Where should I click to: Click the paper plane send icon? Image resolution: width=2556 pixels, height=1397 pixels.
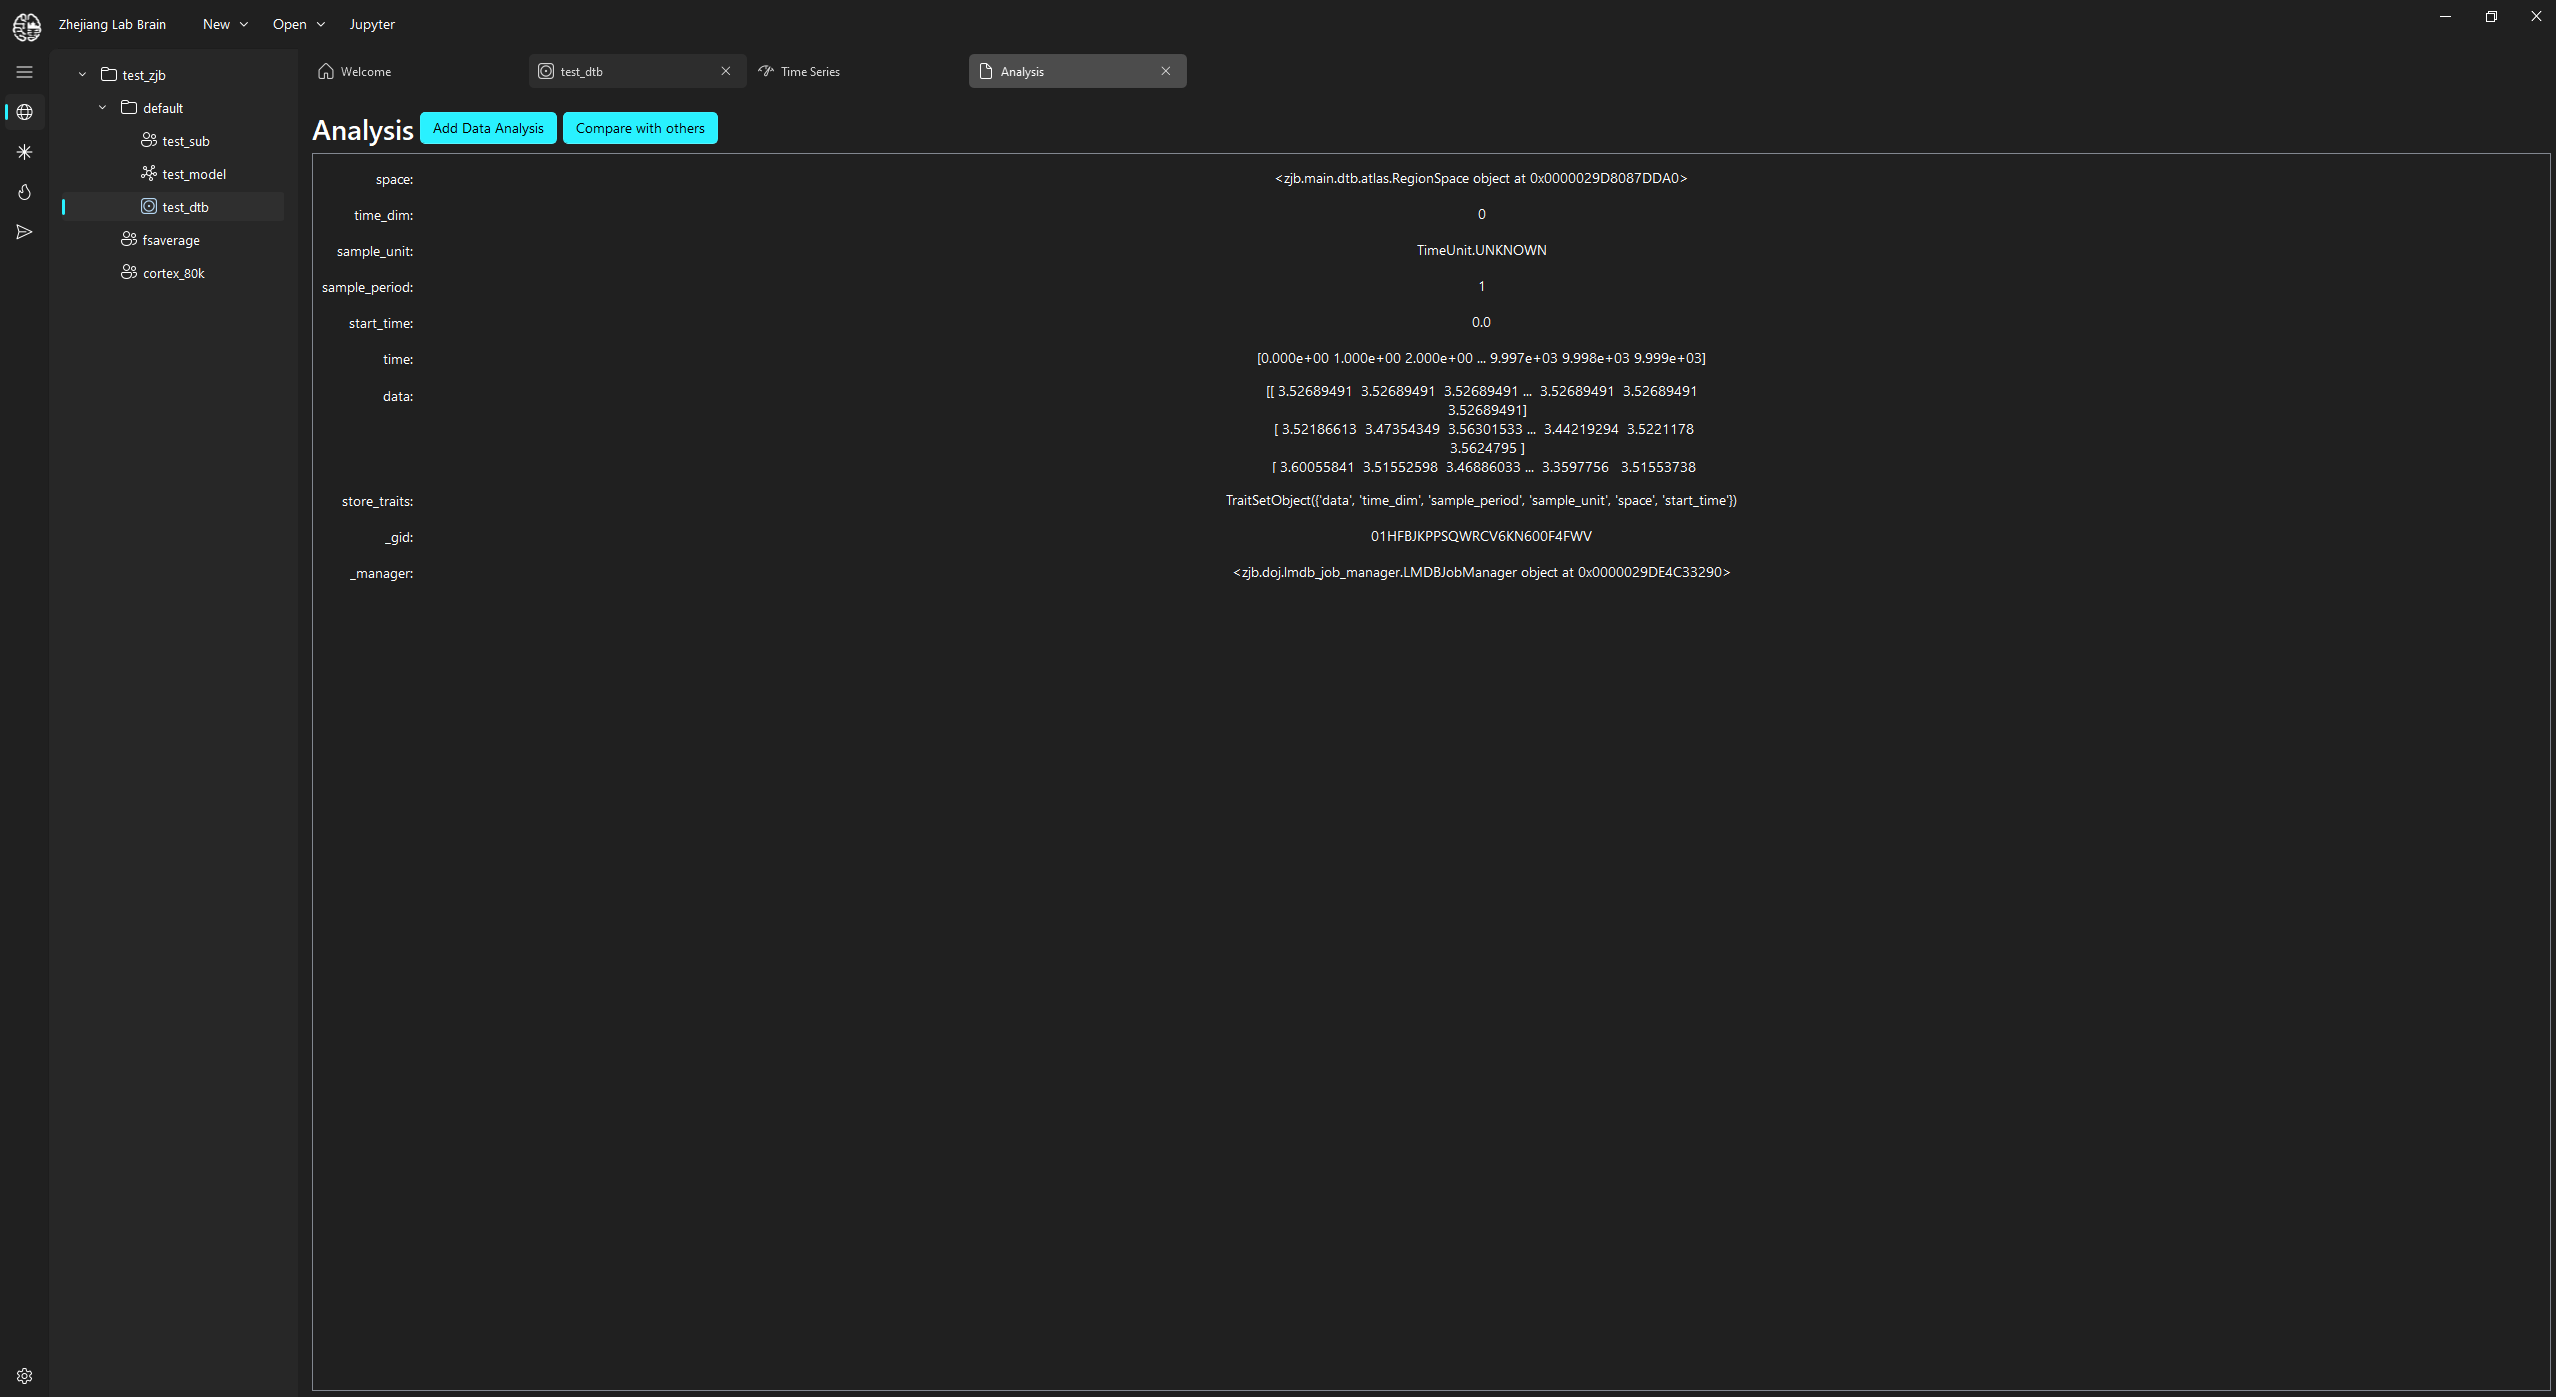click(x=25, y=232)
